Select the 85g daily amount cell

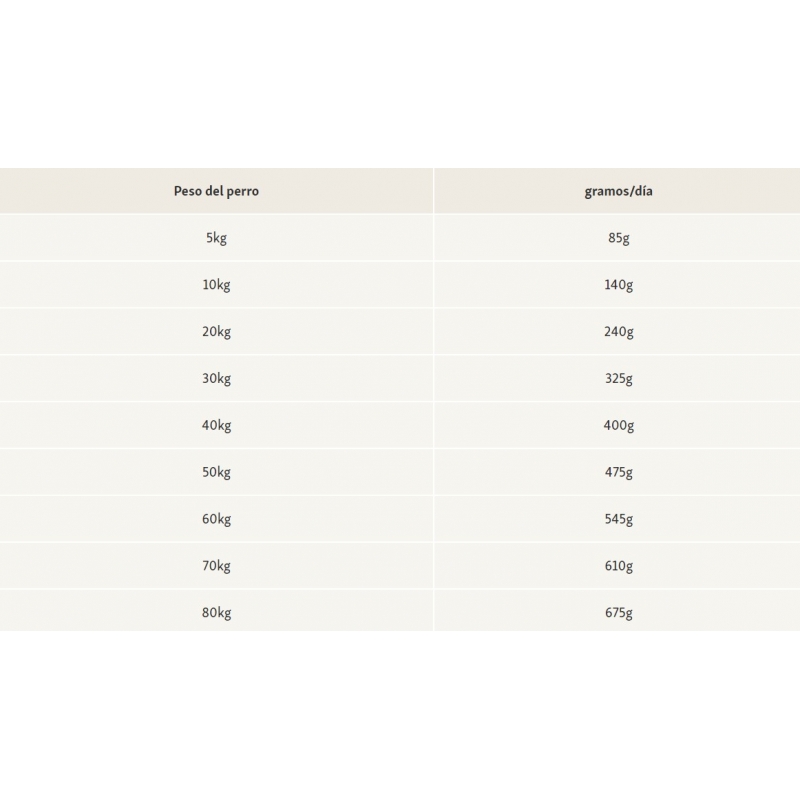click(x=619, y=238)
